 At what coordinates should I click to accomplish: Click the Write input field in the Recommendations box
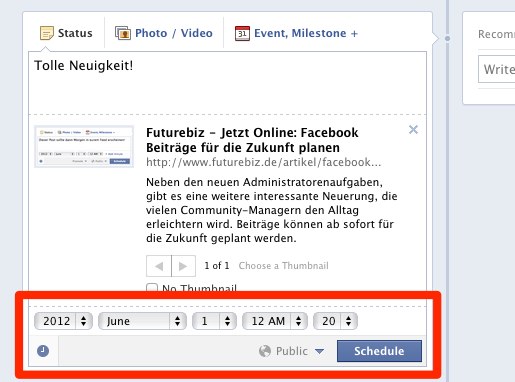[497, 69]
